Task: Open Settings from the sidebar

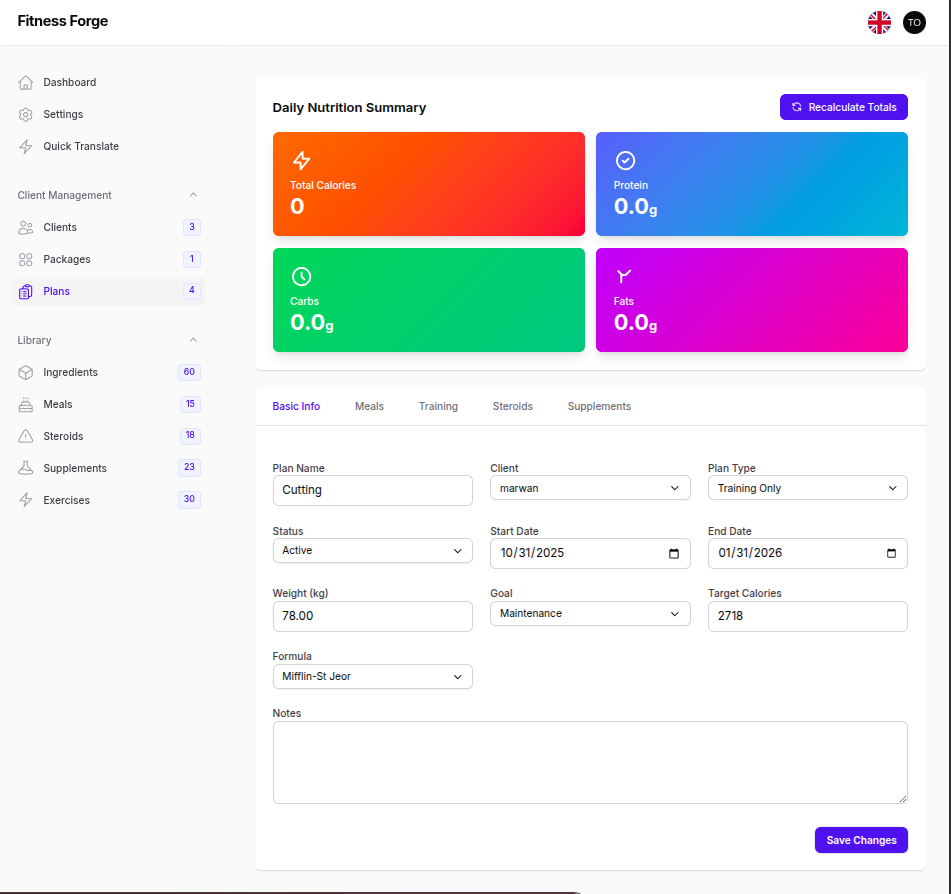Action: pyautogui.click(x=24, y=114)
